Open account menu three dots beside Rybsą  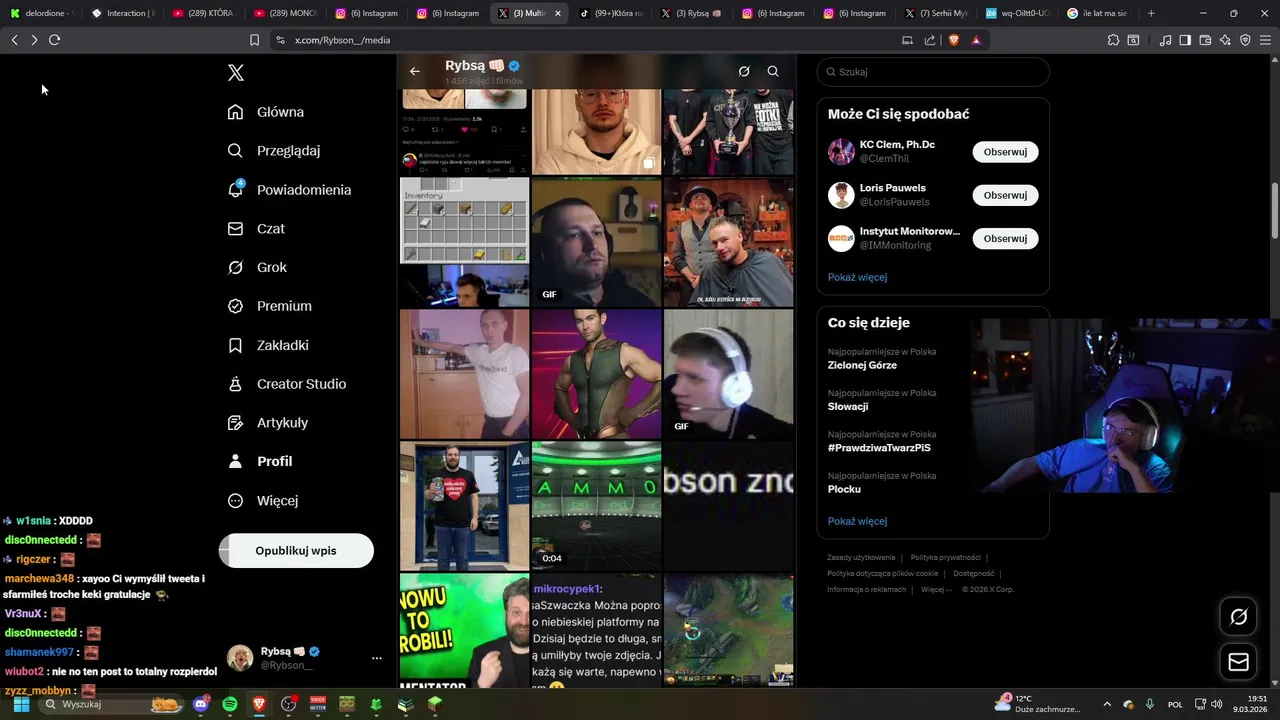pos(377,658)
